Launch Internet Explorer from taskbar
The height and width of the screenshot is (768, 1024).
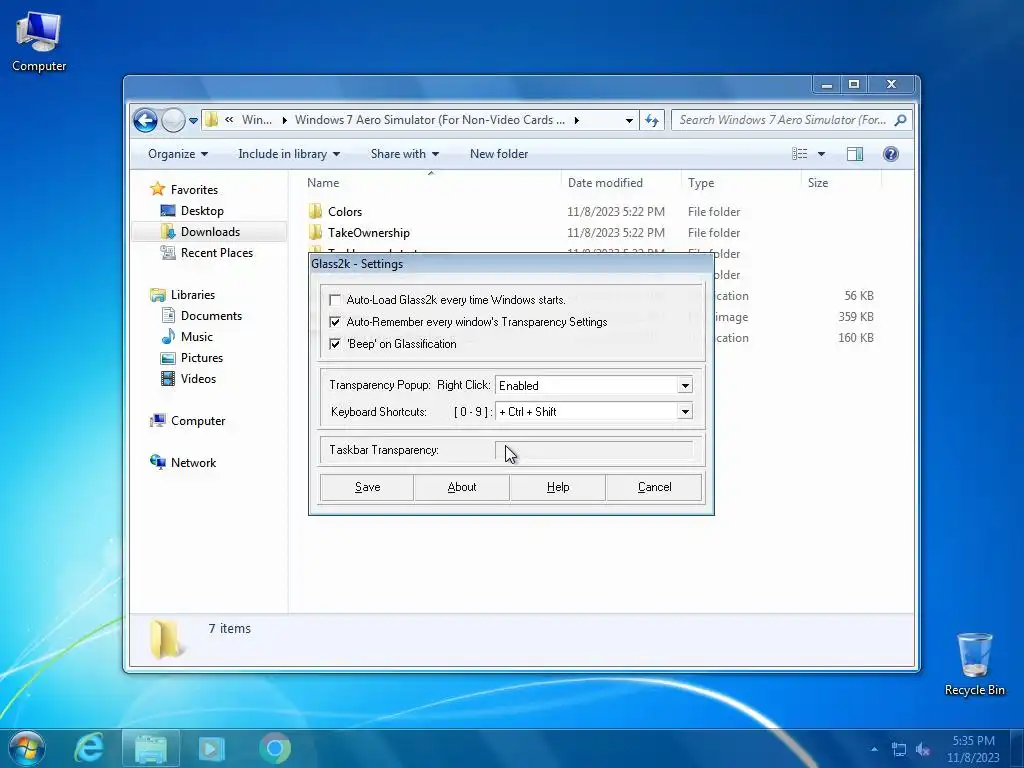(89, 748)
